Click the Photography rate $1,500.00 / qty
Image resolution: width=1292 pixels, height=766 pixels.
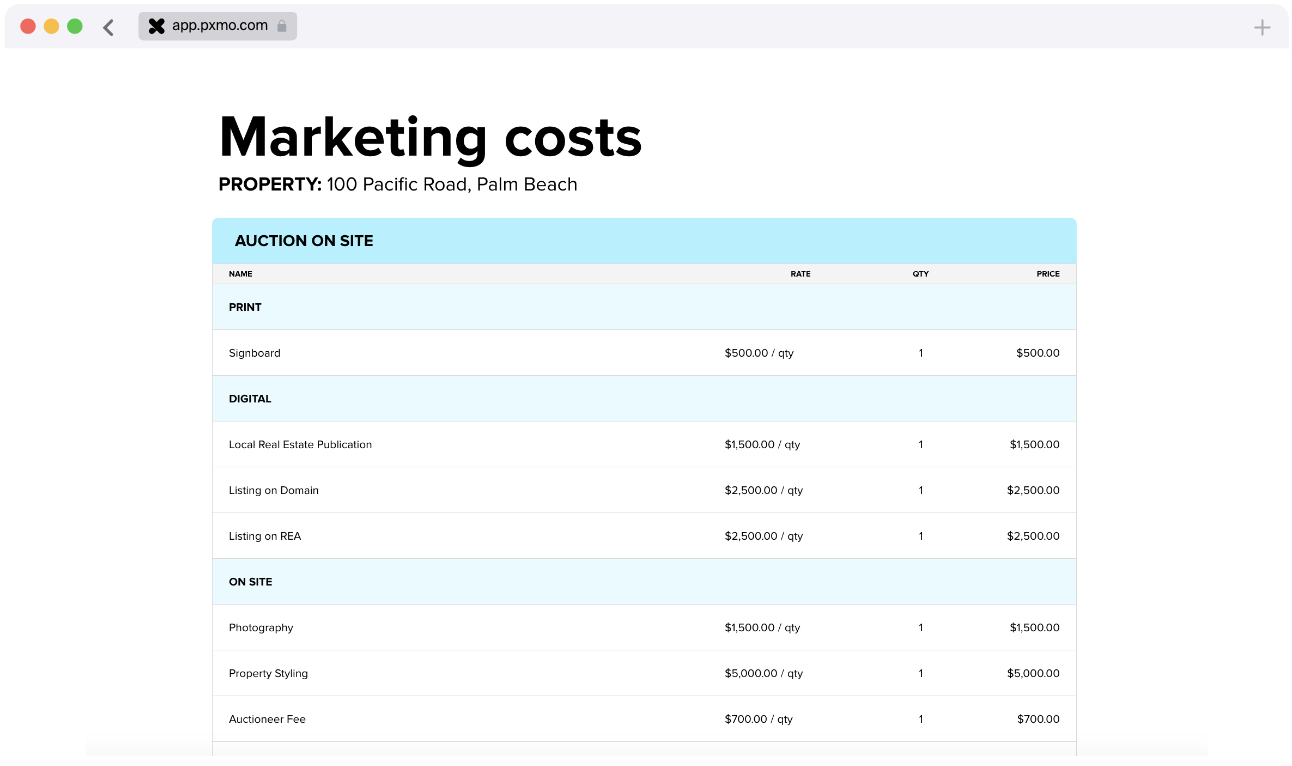(x=762, y=628)
